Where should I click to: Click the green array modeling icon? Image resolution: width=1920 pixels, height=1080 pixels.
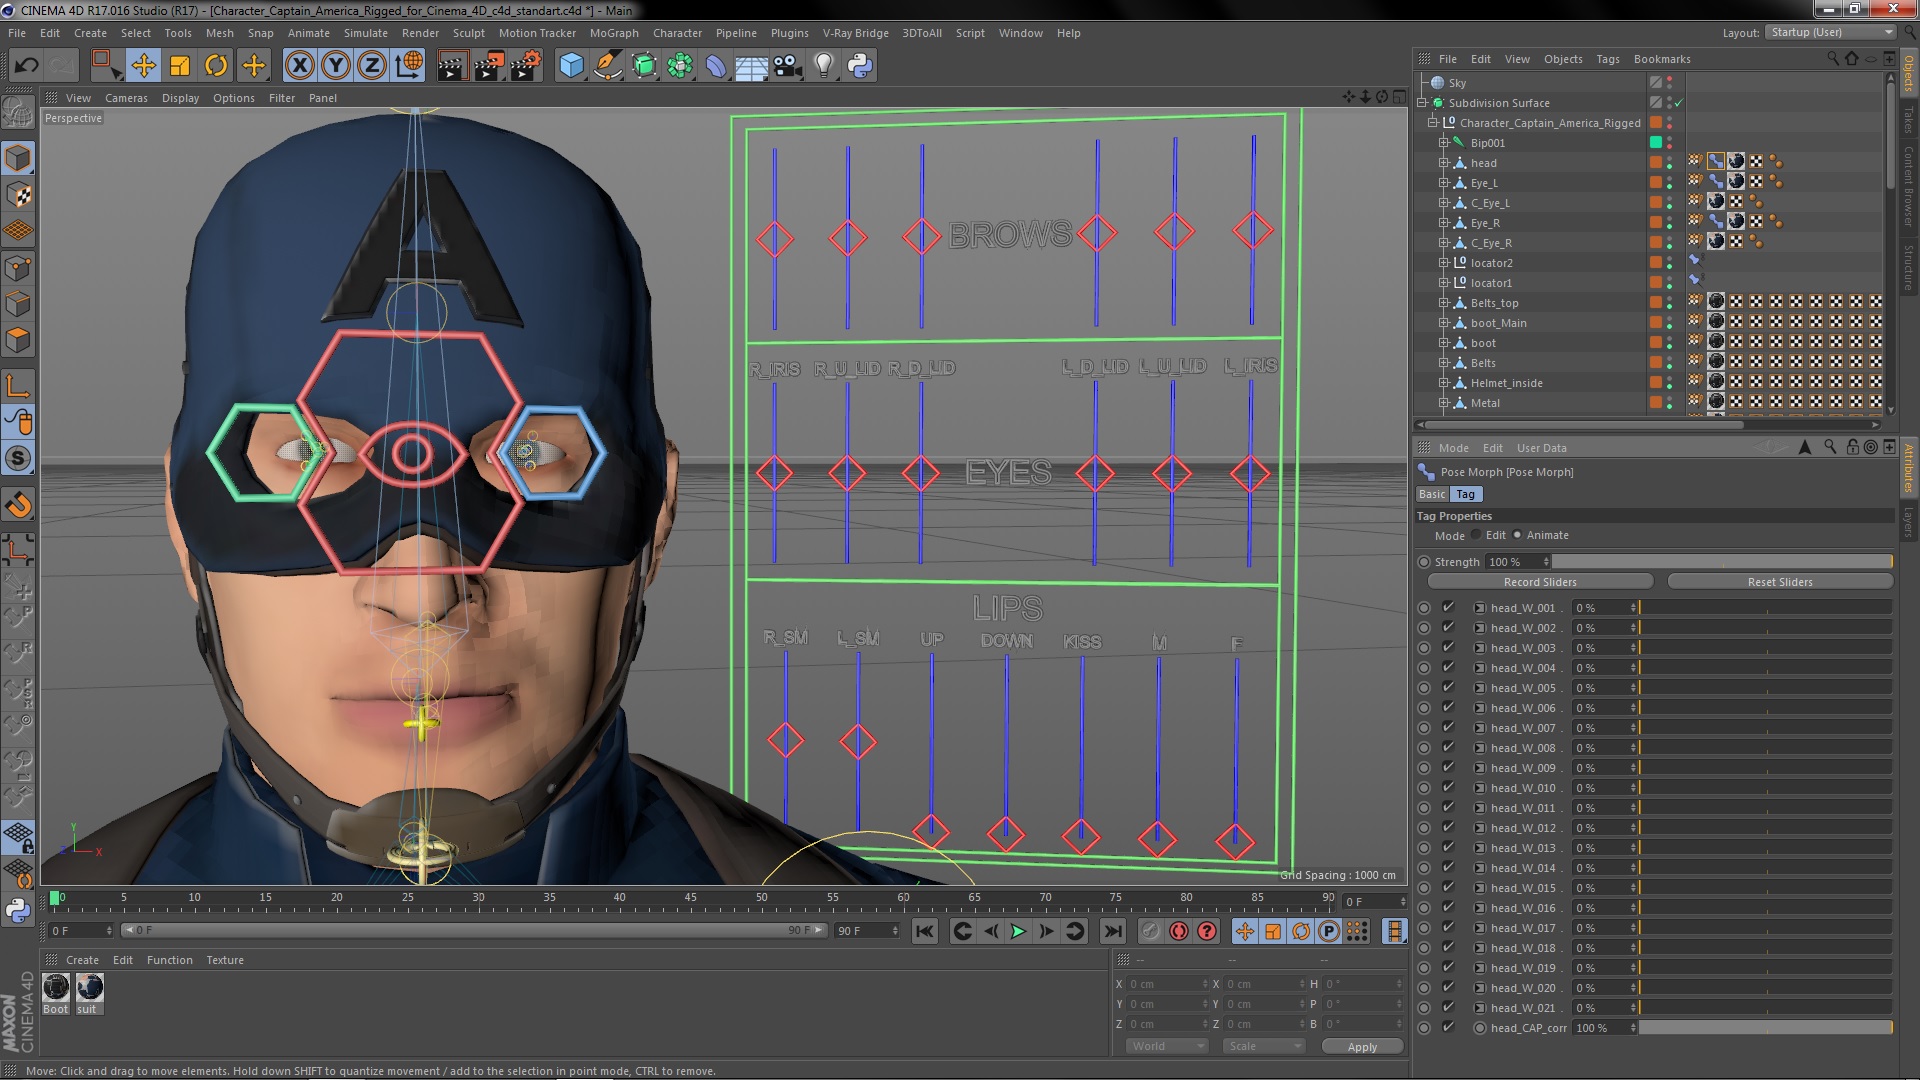tap(680, 66)
